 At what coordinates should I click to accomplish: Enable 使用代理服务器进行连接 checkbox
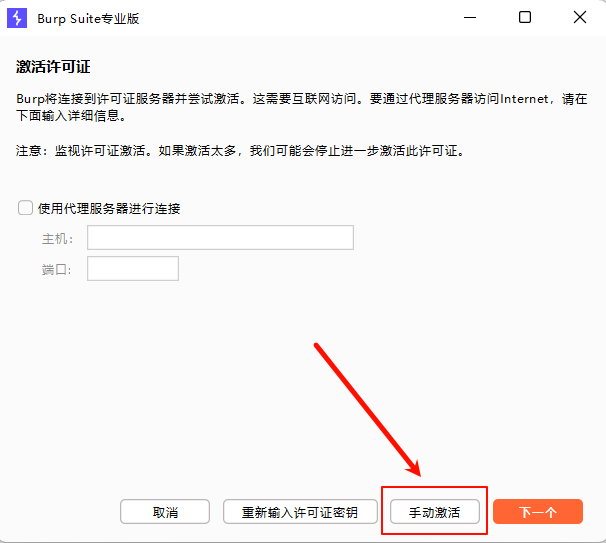pos(25,208)
